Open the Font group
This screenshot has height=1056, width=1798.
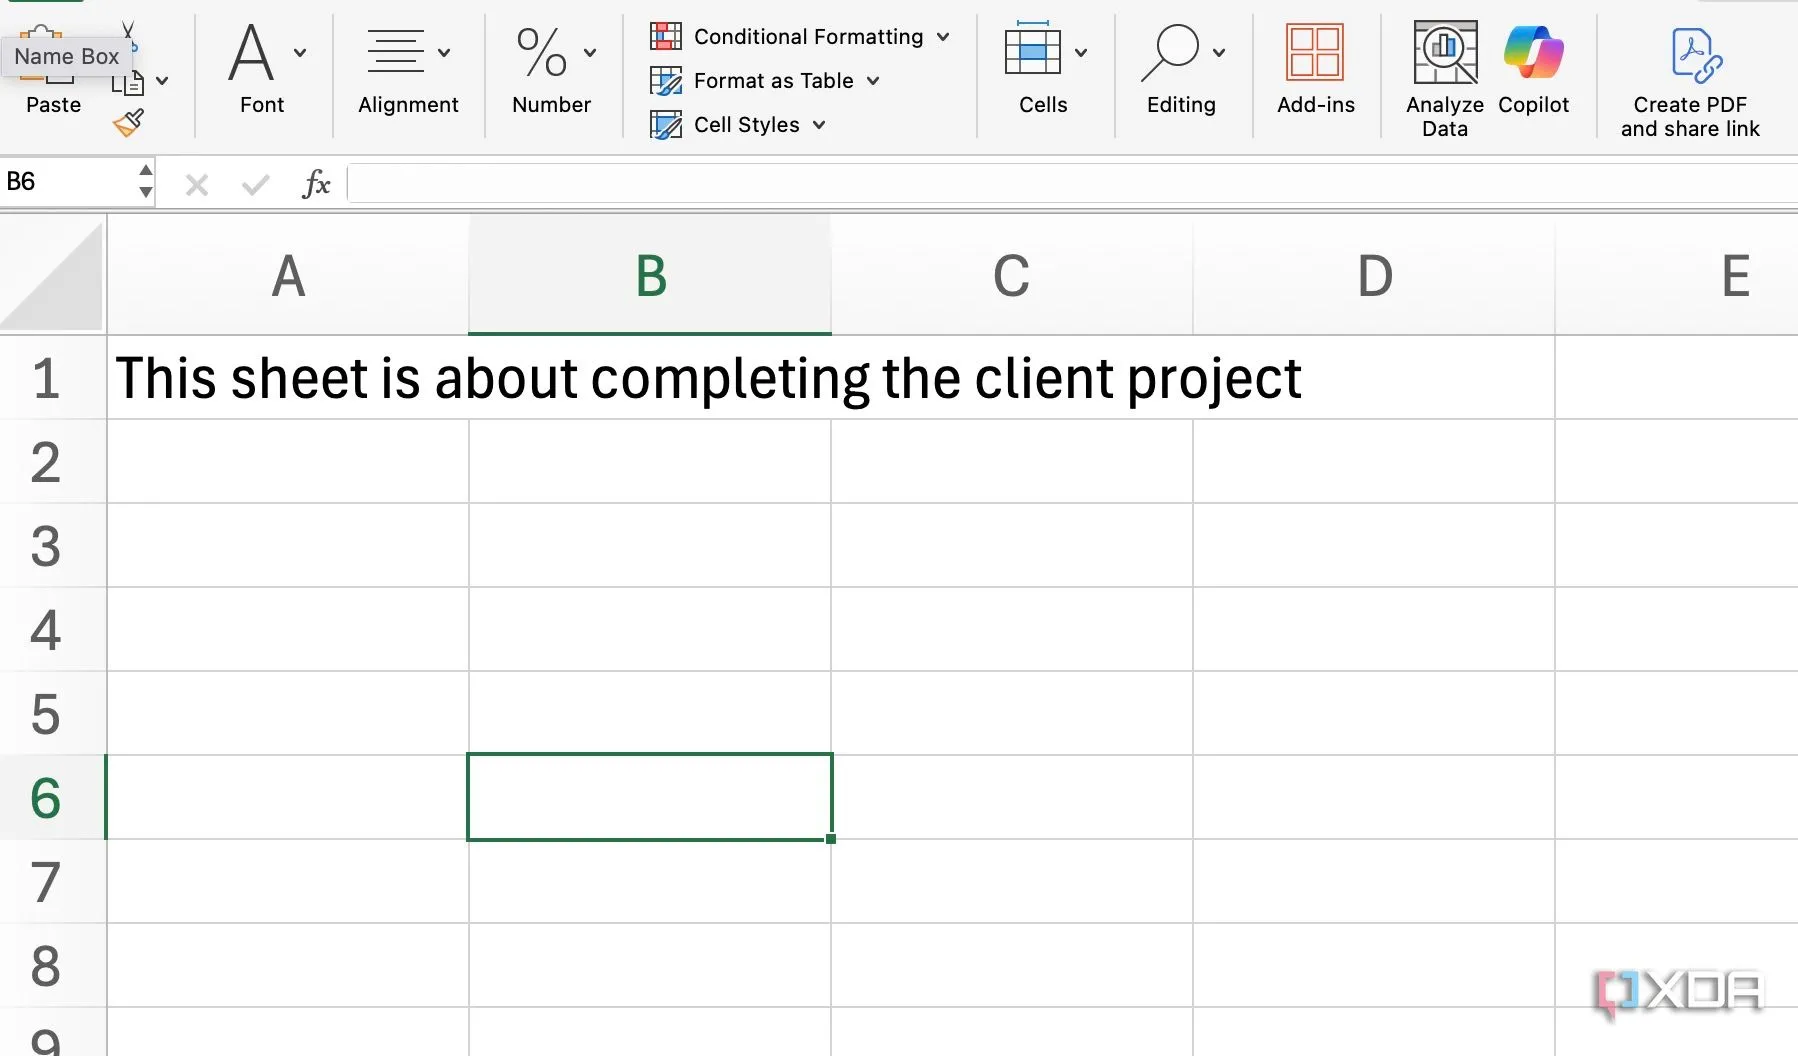[x=262, y=69]
